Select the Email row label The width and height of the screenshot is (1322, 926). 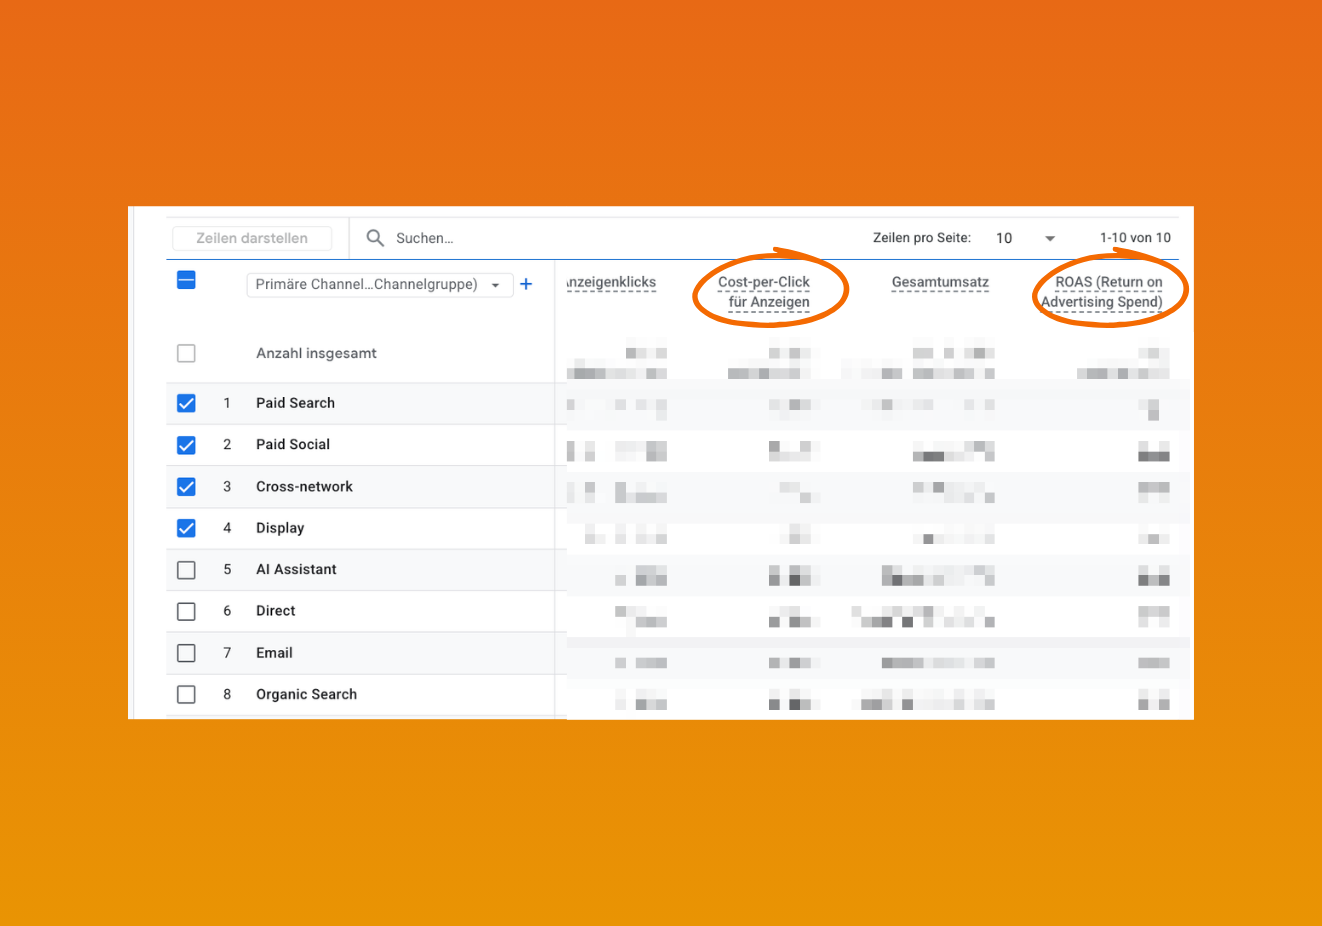274,653
